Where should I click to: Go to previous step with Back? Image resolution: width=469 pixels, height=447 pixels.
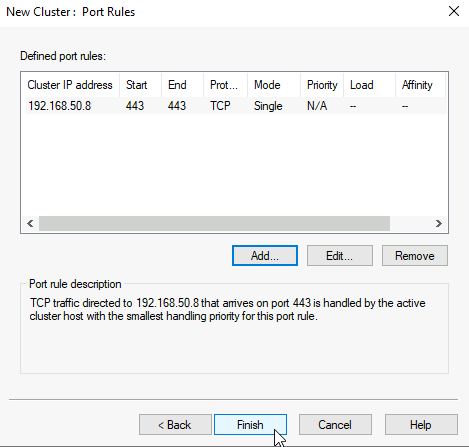coord(175,425)
